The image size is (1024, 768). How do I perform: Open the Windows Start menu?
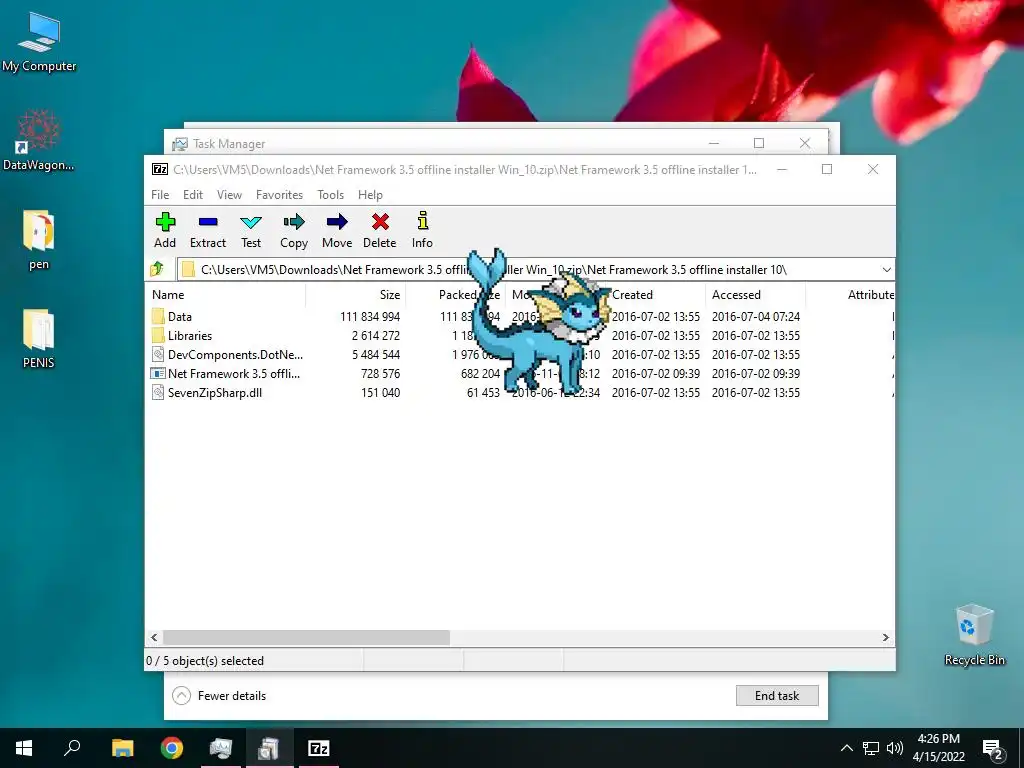click(x=24, y=748)
